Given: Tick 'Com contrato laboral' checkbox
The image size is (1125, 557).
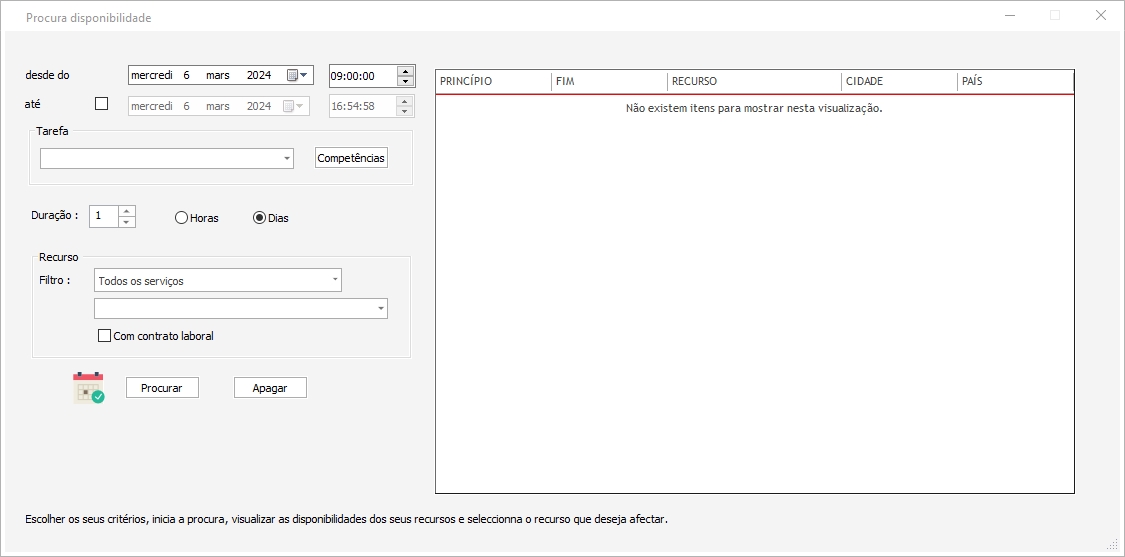Looking at the screenshot, I should pyautogui.click(x=105, y=335).
